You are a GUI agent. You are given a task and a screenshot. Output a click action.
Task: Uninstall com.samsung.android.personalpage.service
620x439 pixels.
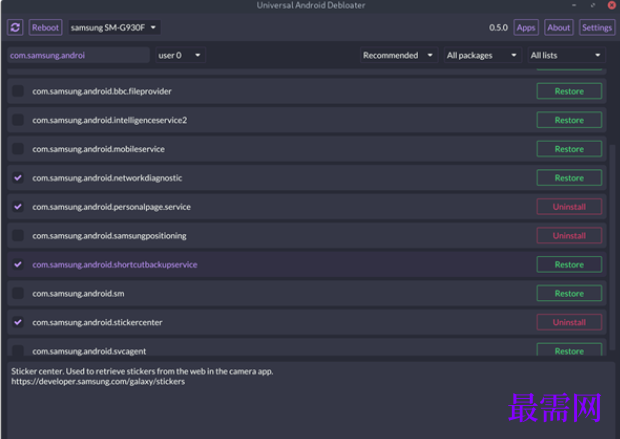[569, 206]
